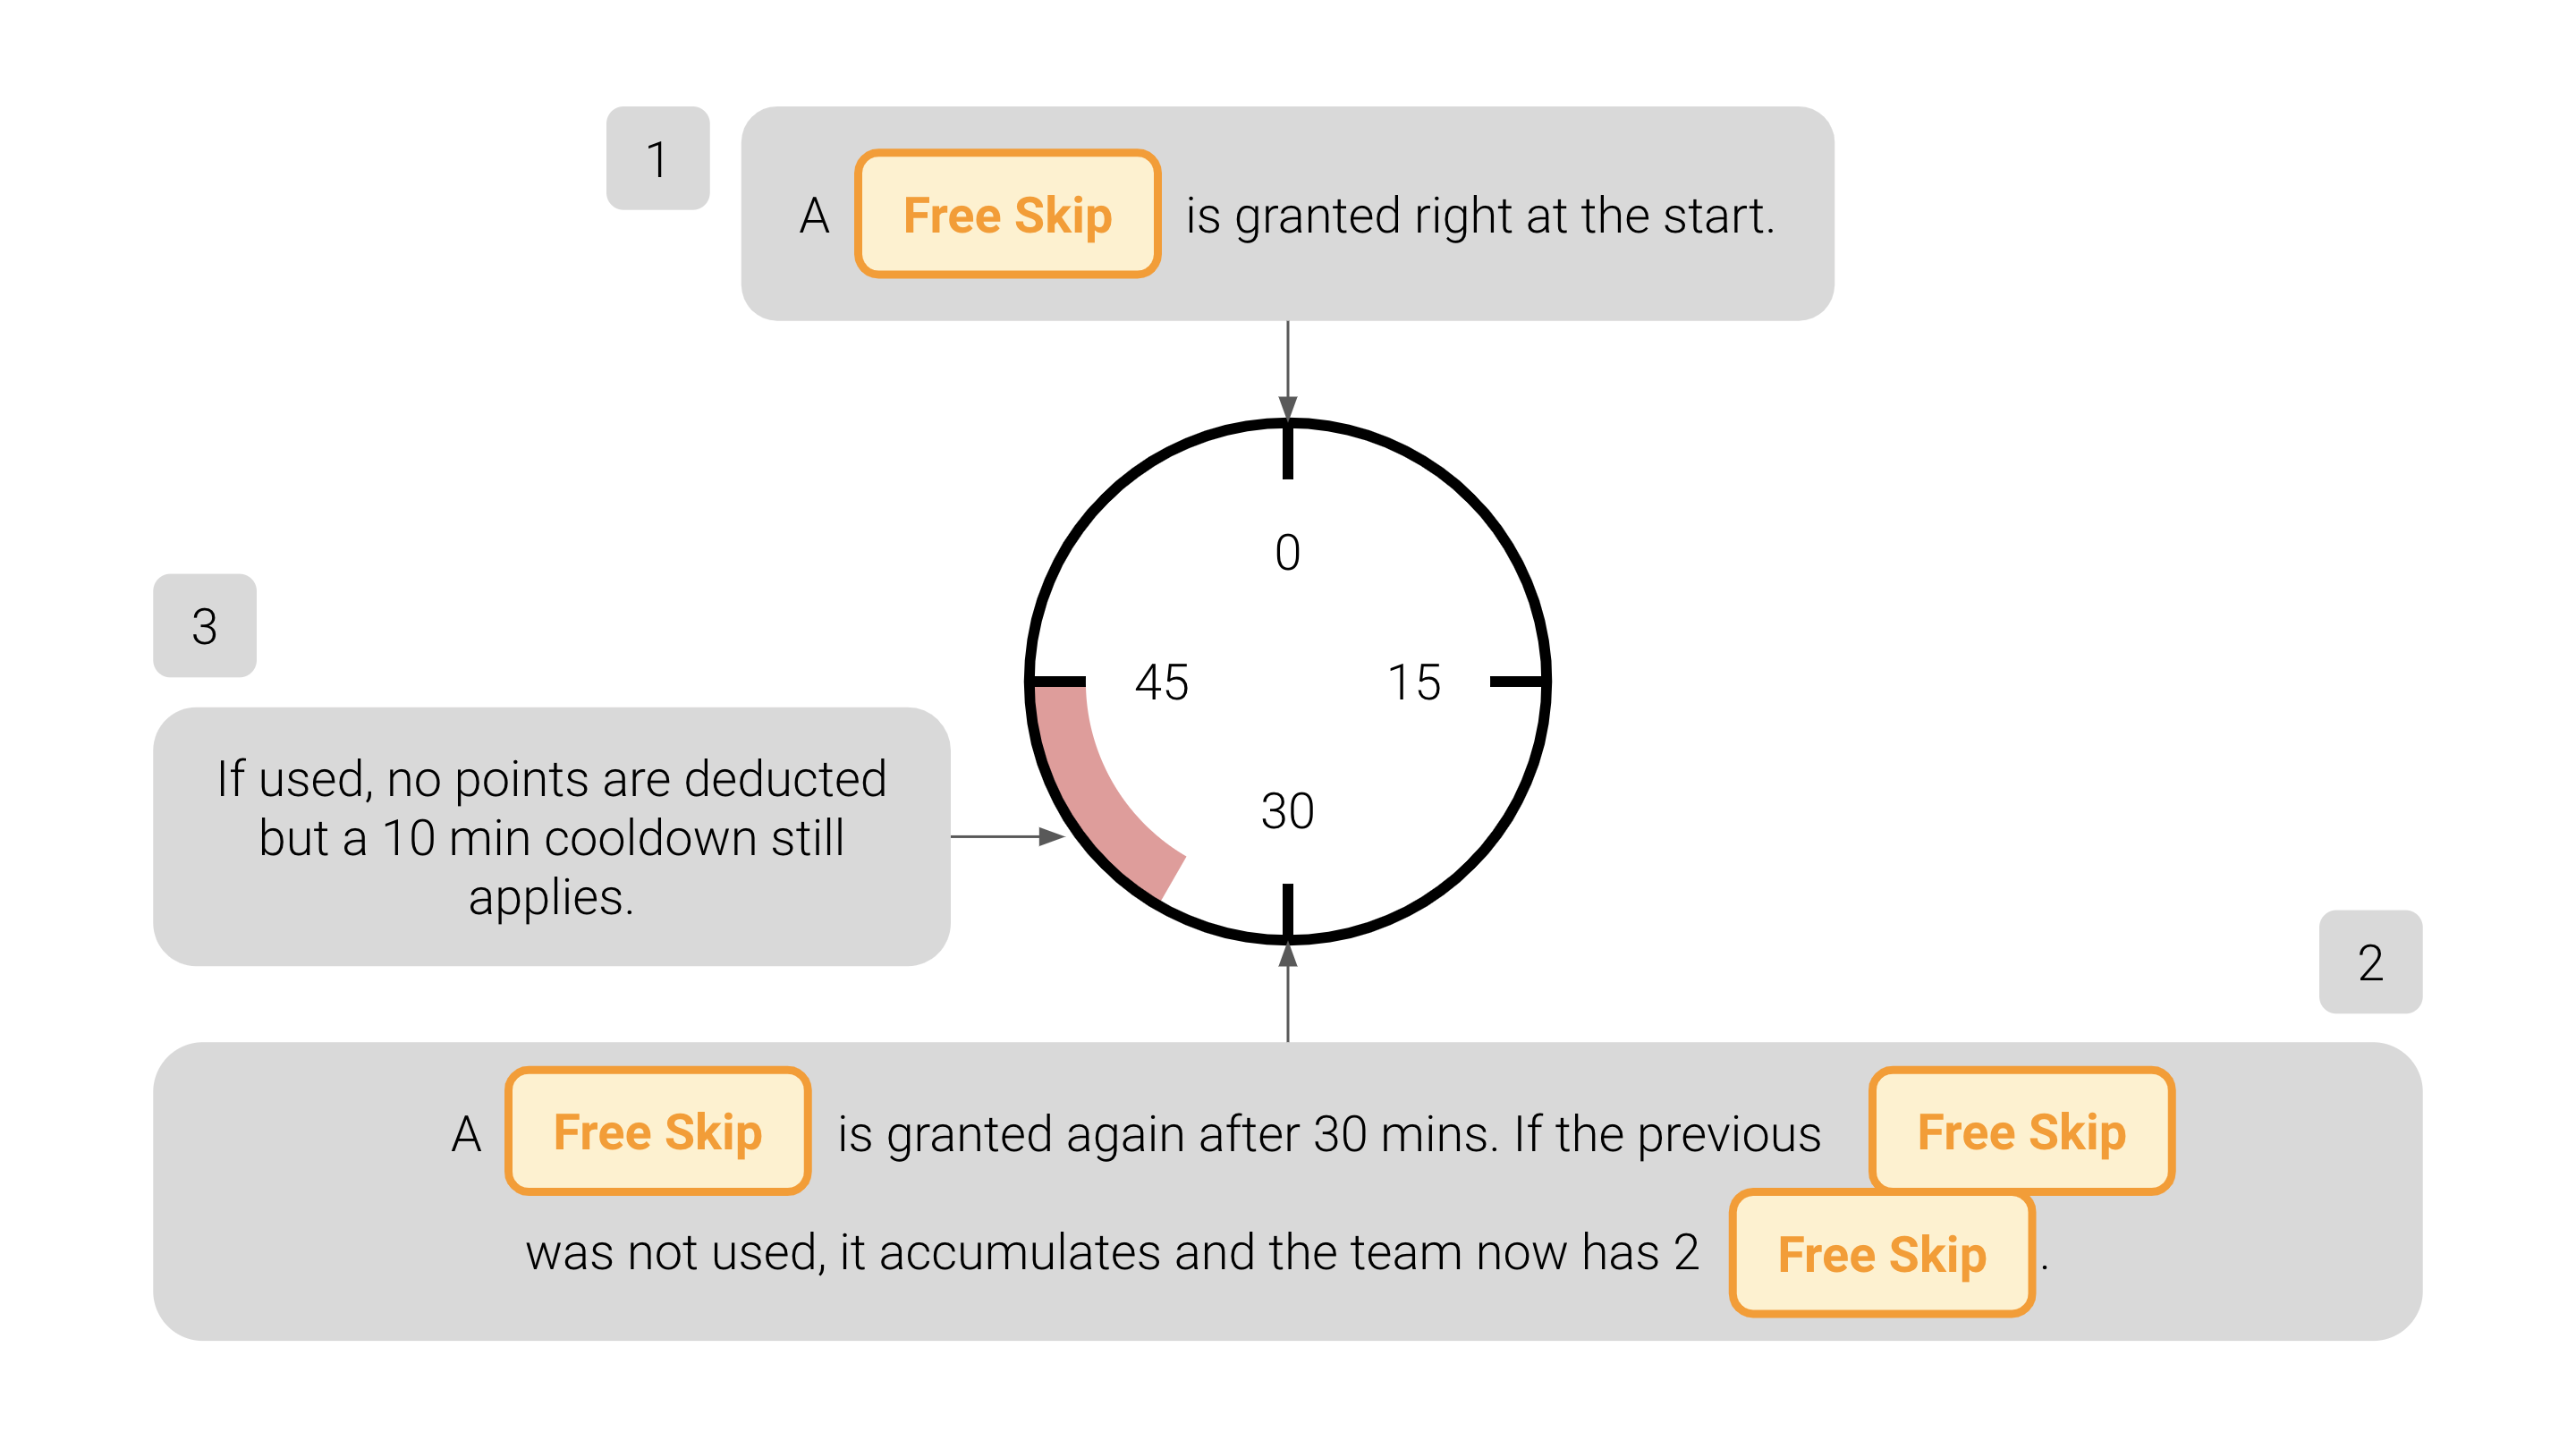Click the Free Skip badge after 'now has 2'
The image size is (2576, 1449).
(1882, 1253)
